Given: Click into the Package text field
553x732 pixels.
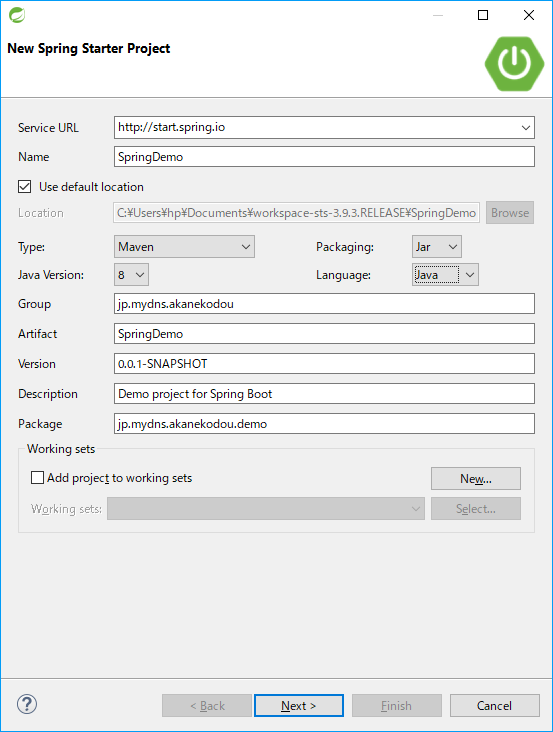Looking at the screenshot, I should tap(324, 423).
